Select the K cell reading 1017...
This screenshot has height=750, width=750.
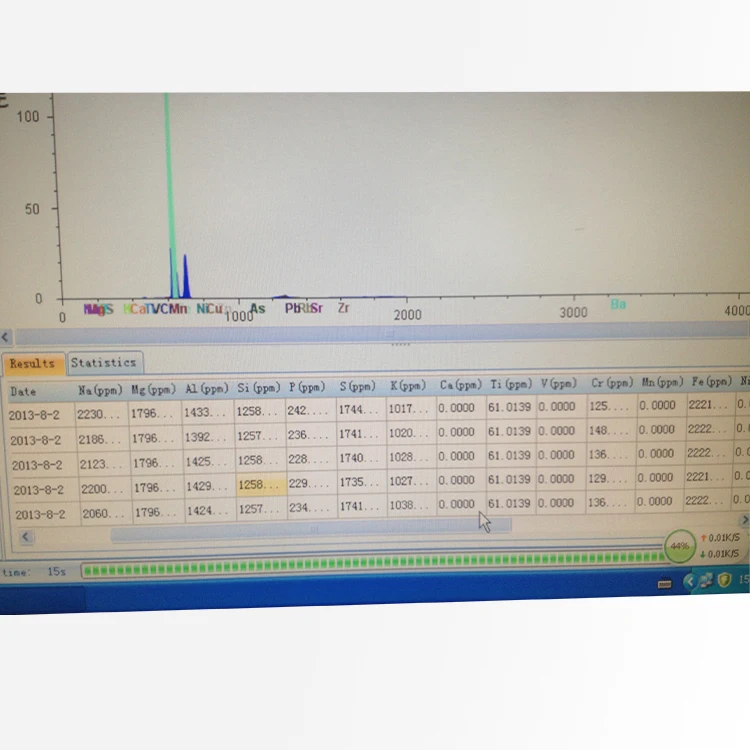pos(411,408)
